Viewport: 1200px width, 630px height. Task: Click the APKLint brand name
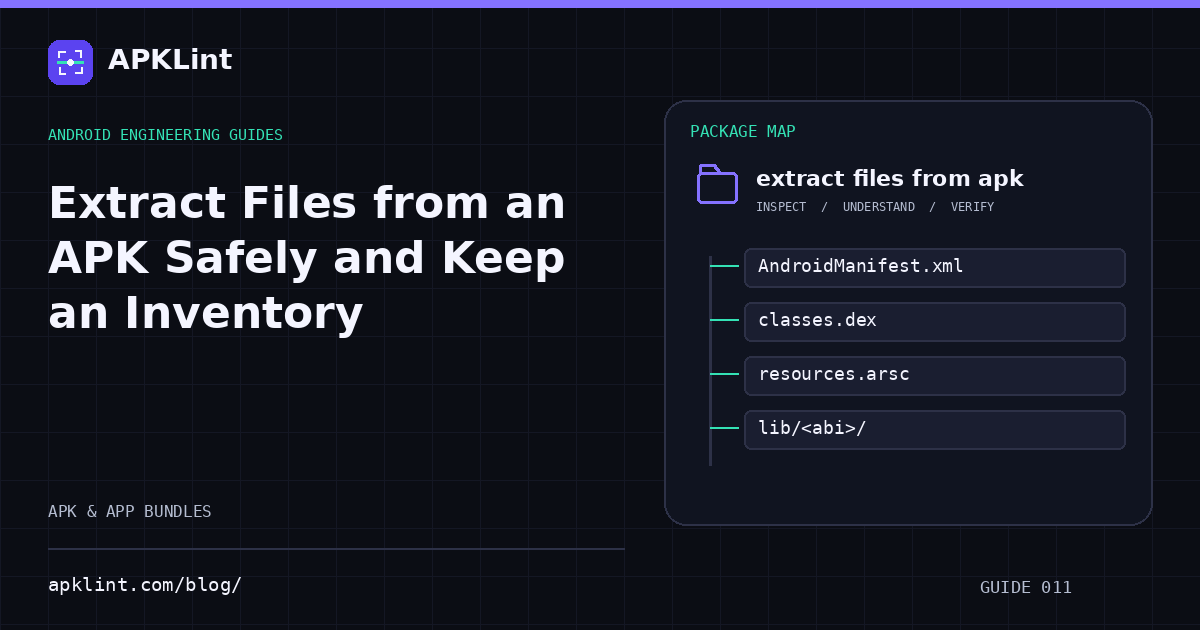coord(170,60)
